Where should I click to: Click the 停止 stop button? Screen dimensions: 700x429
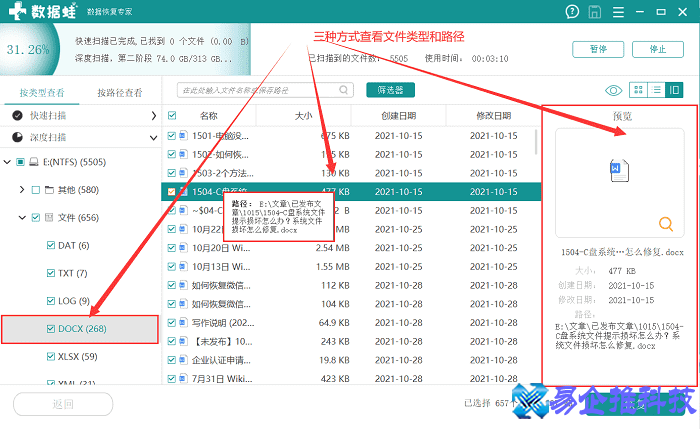click(658, 49)
